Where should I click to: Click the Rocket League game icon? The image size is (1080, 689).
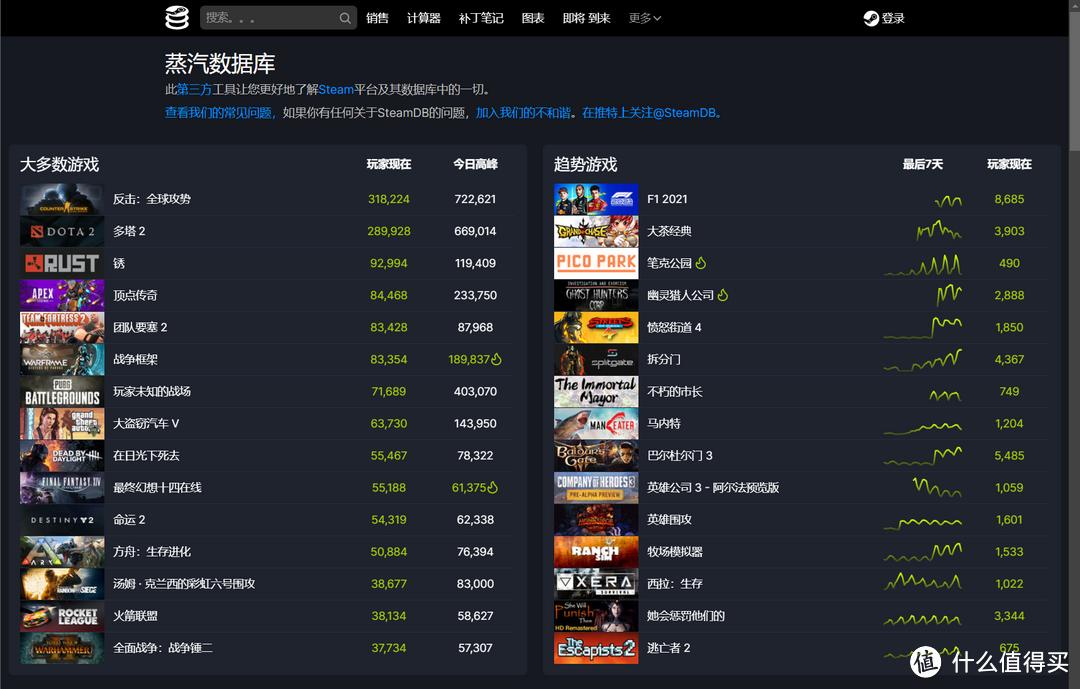click(61, 615)
